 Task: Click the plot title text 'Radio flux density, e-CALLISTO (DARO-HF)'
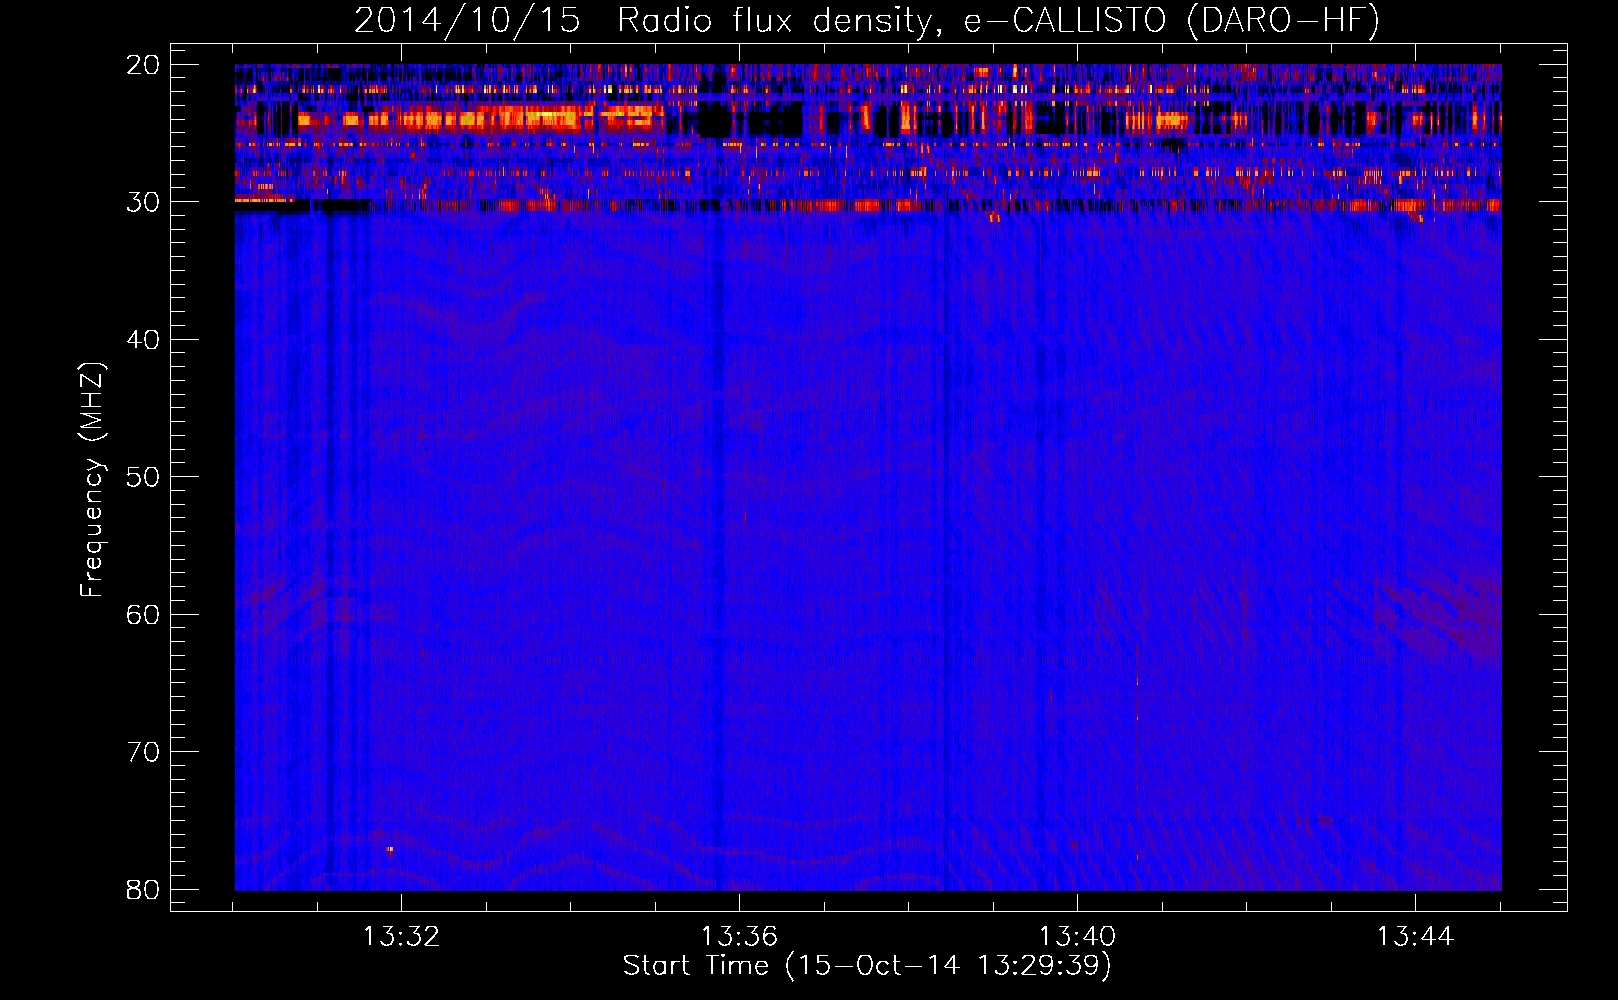click(x=998, y=21)
